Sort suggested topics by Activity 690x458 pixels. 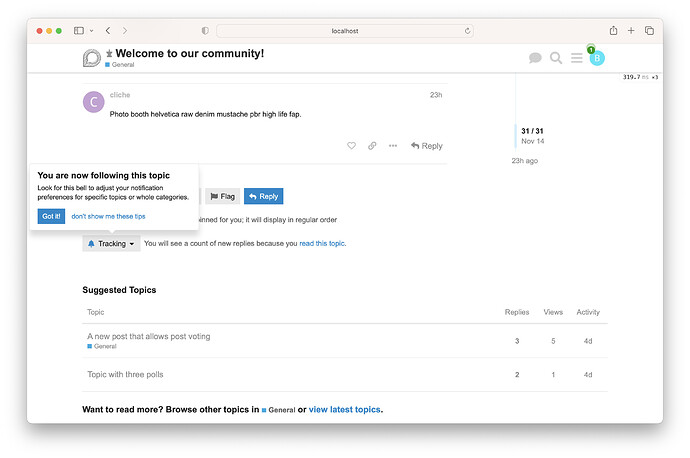tap(588, 312)
